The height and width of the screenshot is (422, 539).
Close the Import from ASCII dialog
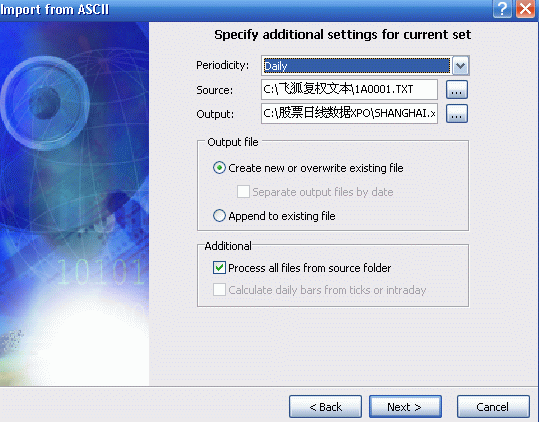coord(526,9)
